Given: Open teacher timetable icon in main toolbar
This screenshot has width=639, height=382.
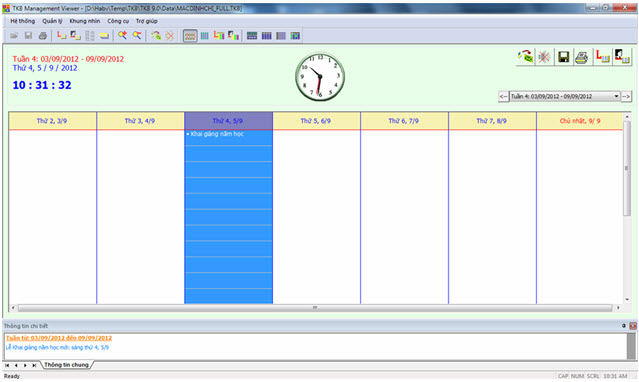Looking at the screenshot, I should 76,36.
